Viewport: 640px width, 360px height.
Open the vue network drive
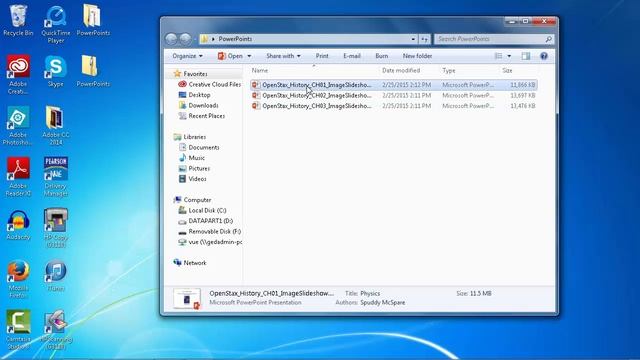pyautogui.click(x=210, y=242)
